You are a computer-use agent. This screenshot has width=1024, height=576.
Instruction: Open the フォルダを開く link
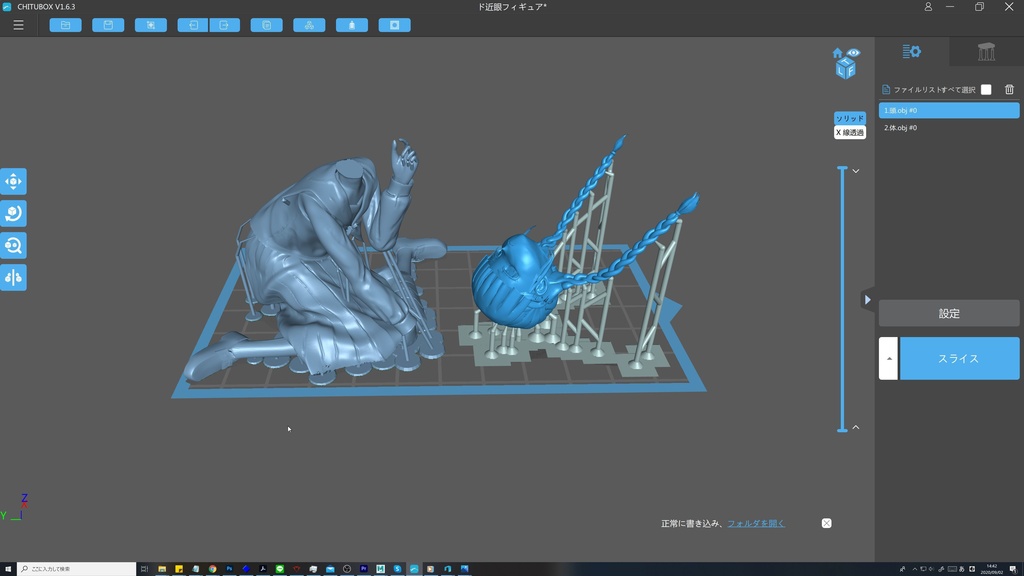point(756,523)
